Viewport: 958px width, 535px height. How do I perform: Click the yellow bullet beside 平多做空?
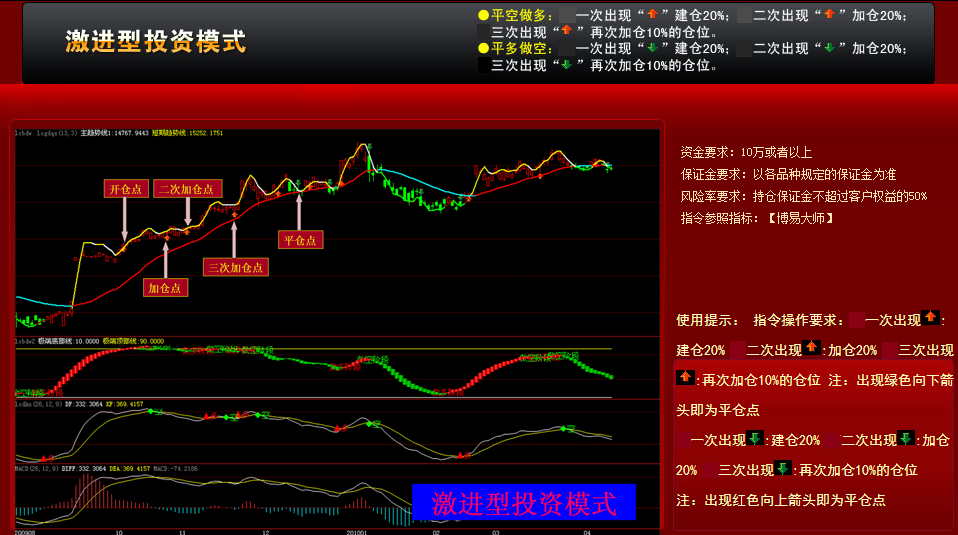click(x=484, y=48)
